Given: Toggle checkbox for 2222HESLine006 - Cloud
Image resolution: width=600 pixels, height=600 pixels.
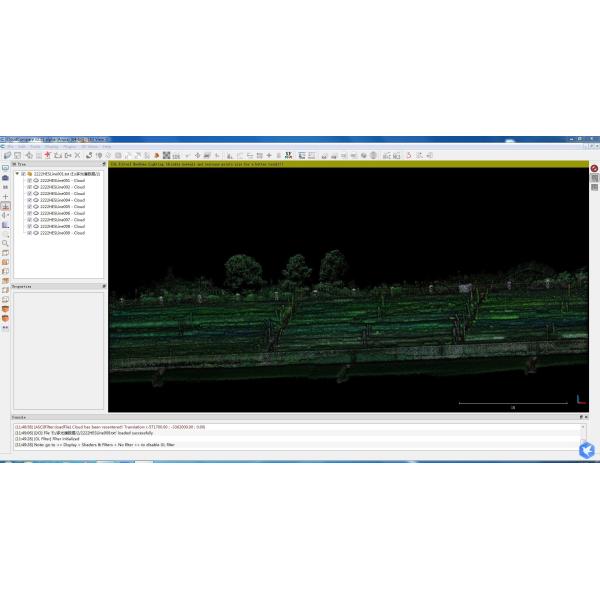Looking at the screenshot, I should (29, 213).
